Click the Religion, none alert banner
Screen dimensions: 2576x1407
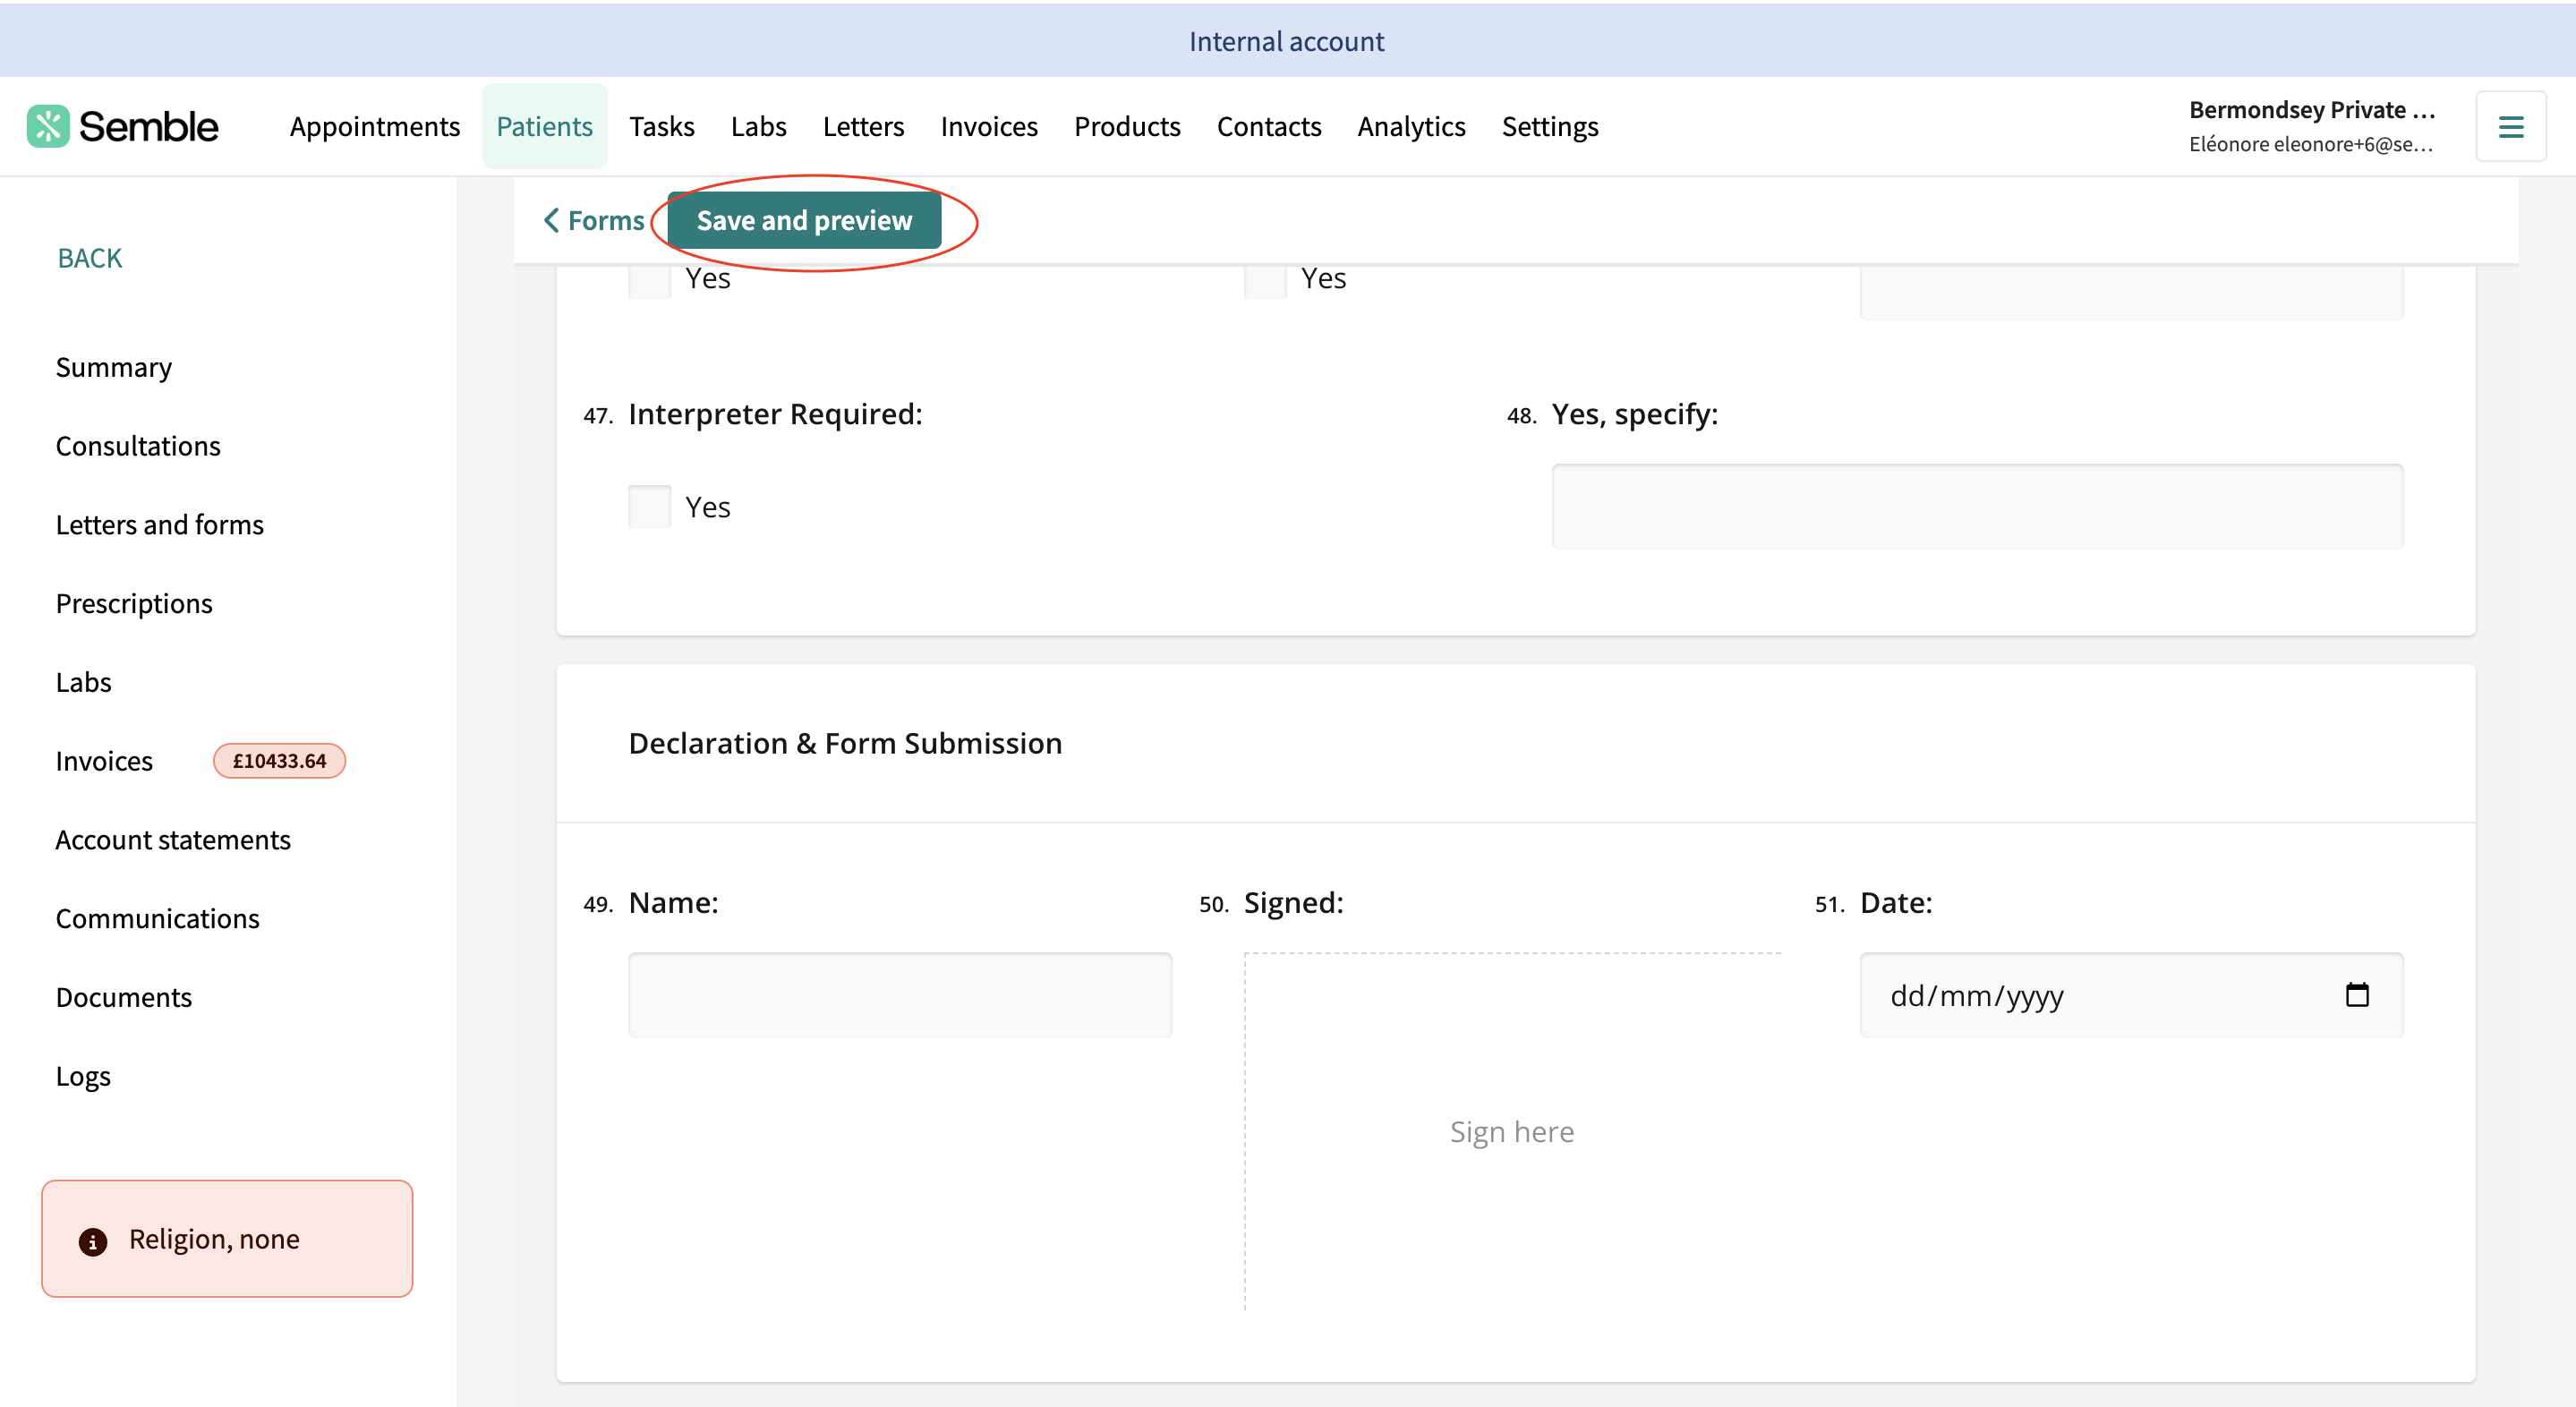point(227,1239)
